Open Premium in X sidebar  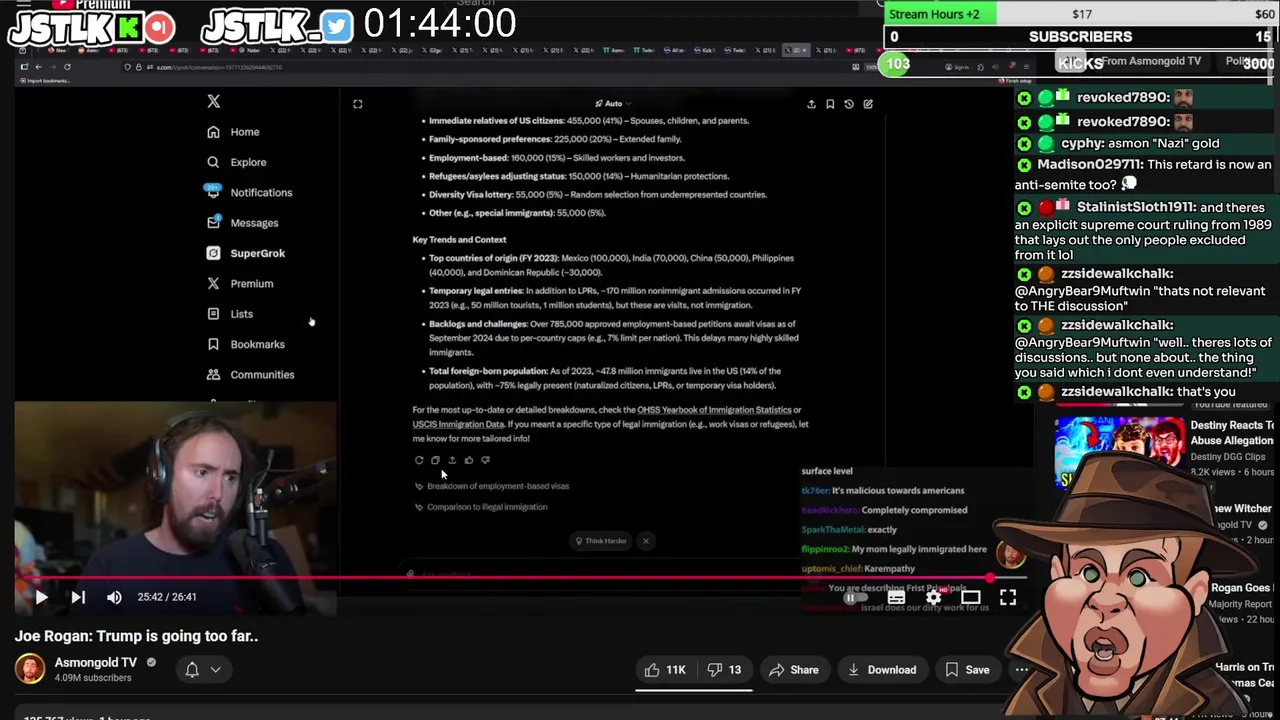pos(240,283)
